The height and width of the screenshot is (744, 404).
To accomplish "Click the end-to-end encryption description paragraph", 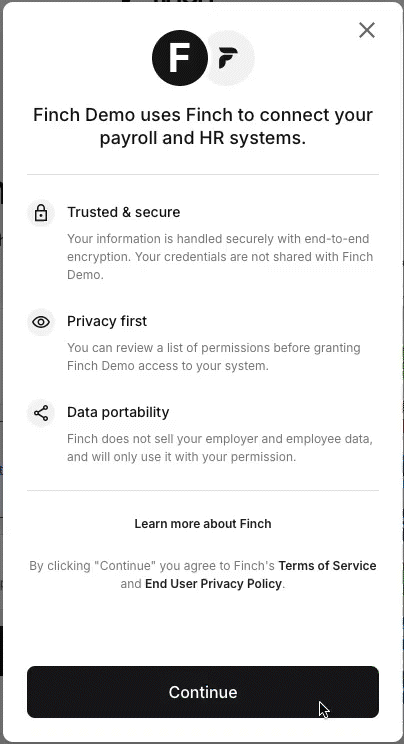I will pyautogui.click(x=220, y=257).
